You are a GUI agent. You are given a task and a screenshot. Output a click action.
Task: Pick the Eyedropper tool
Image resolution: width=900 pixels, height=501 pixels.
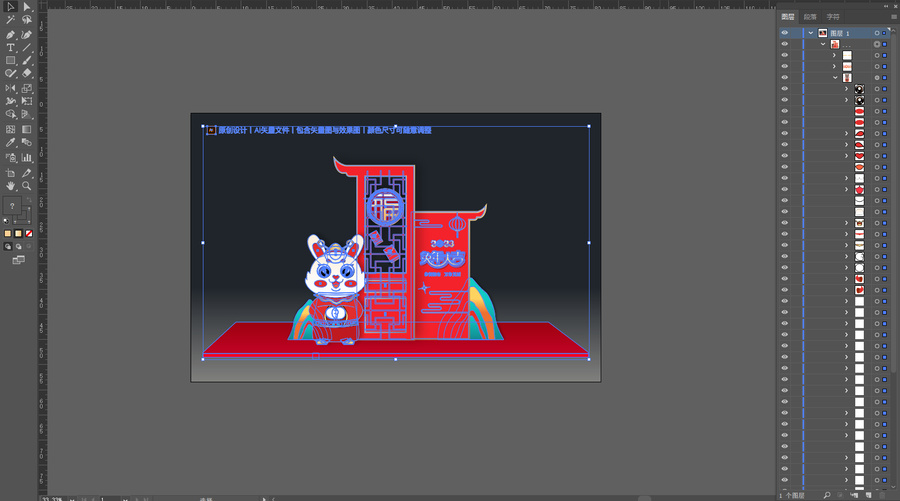pos(10,142)
